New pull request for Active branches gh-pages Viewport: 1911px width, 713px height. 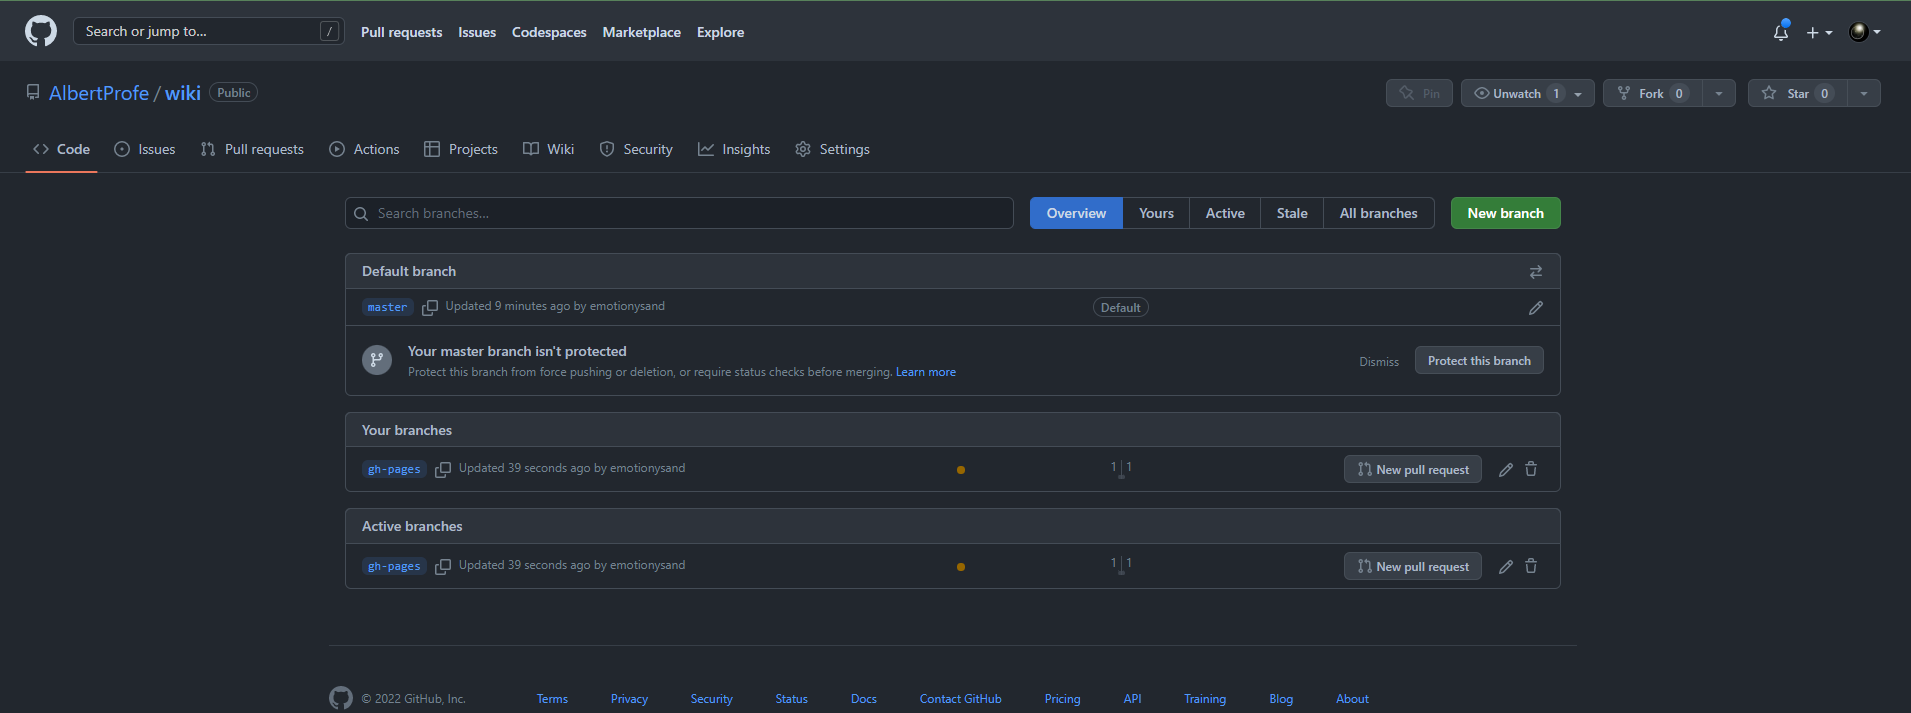(x=1413, y=566)
